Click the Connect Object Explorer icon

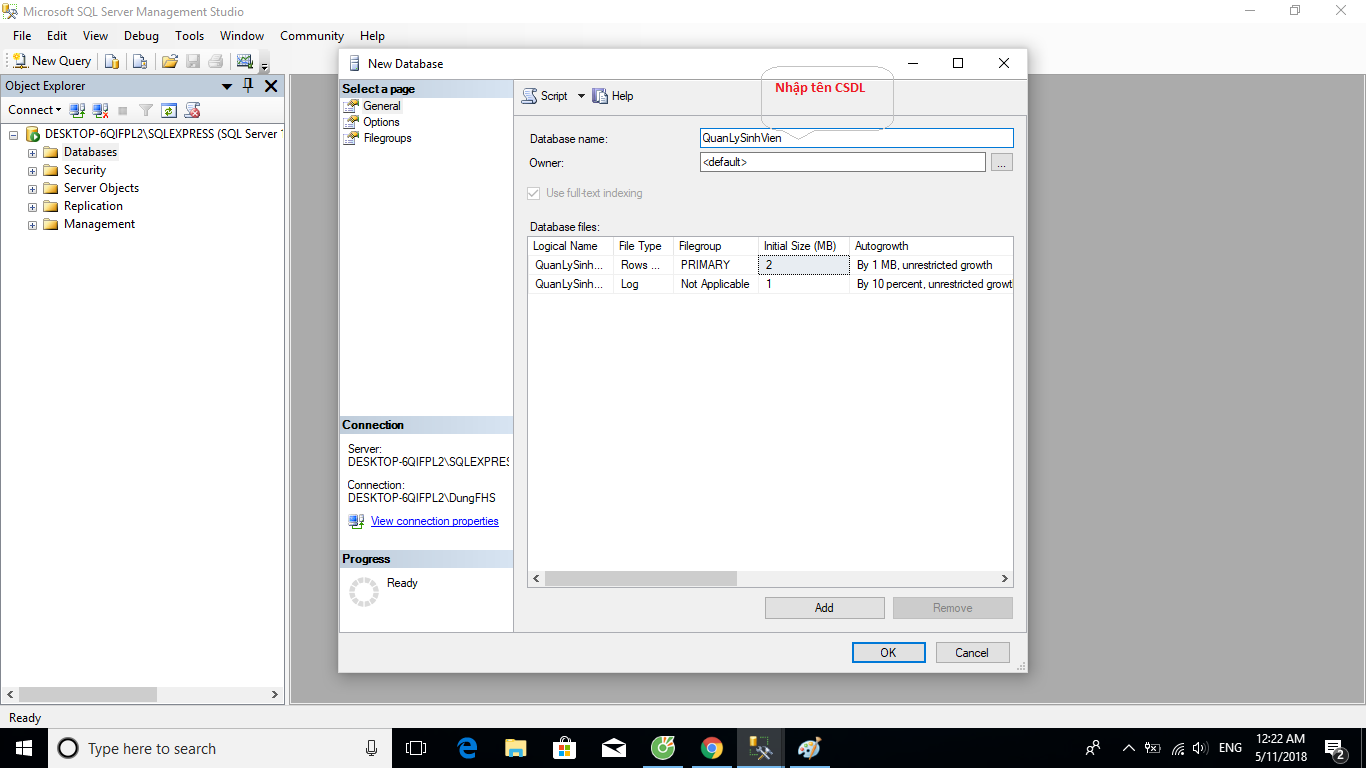77,110
